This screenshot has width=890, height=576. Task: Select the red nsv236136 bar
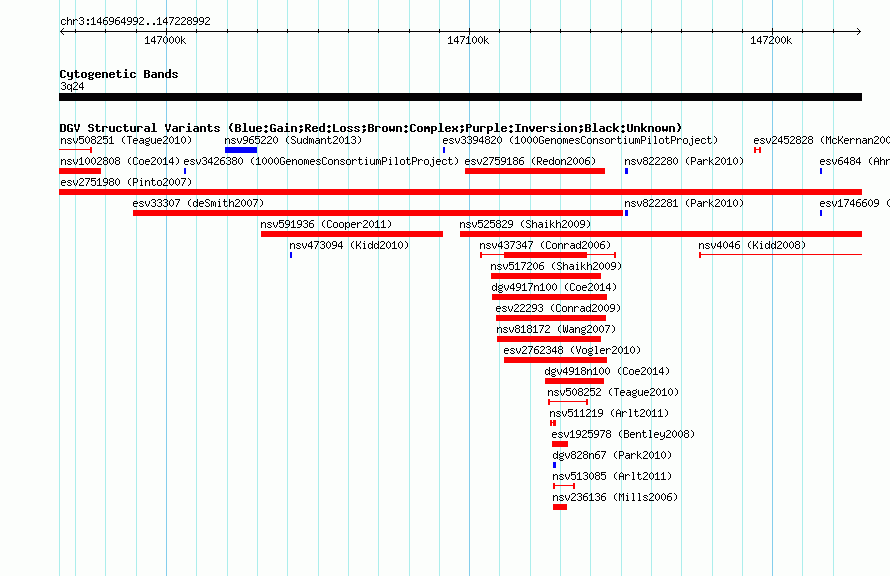(560, 507)
